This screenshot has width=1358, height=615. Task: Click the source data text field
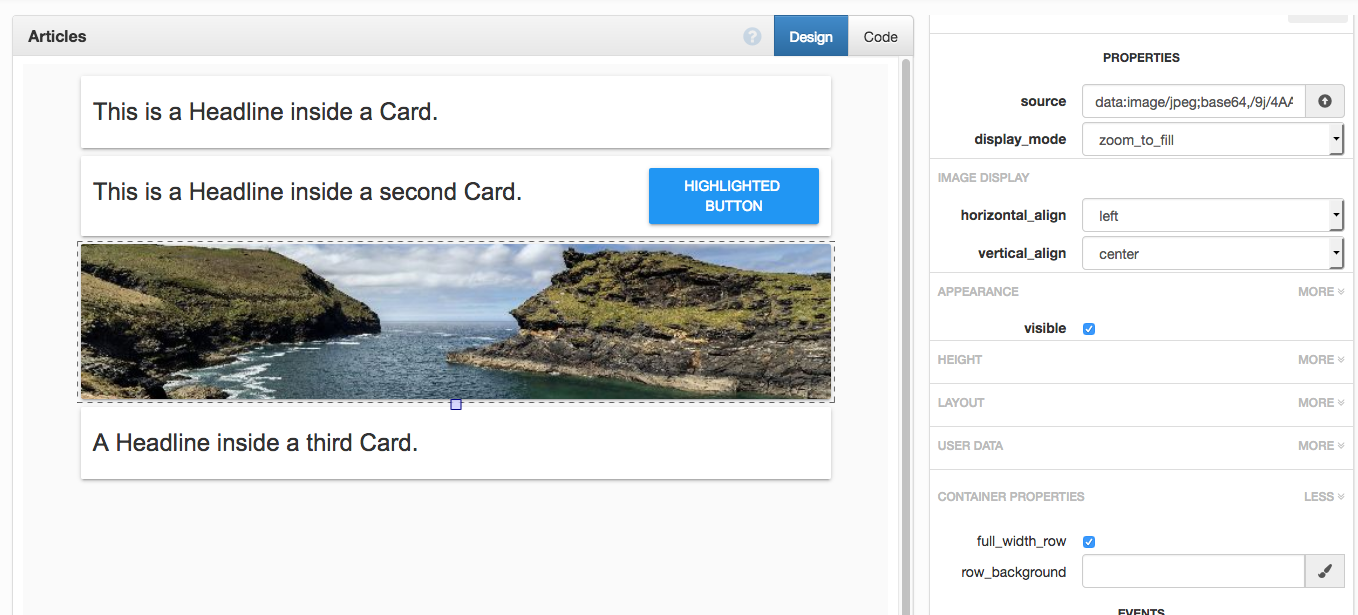pyautogui.click(x=1193, y=102)
